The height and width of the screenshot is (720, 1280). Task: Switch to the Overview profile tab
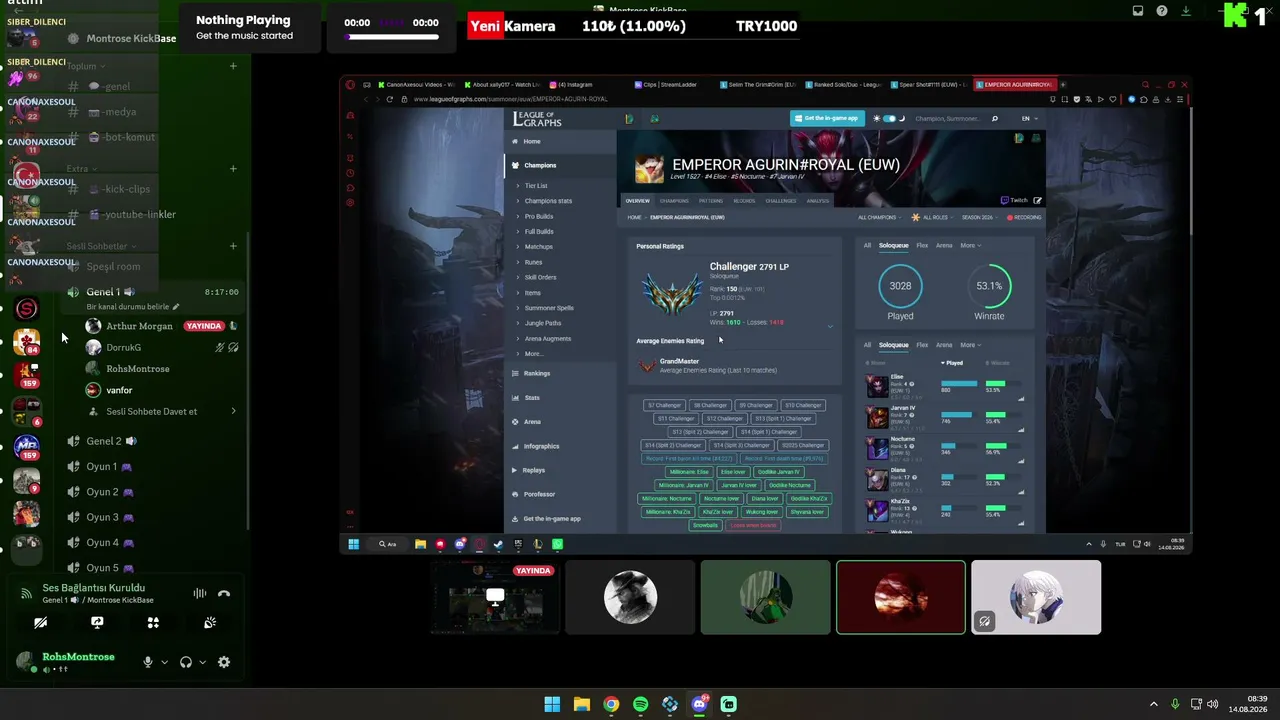(637, 201)
